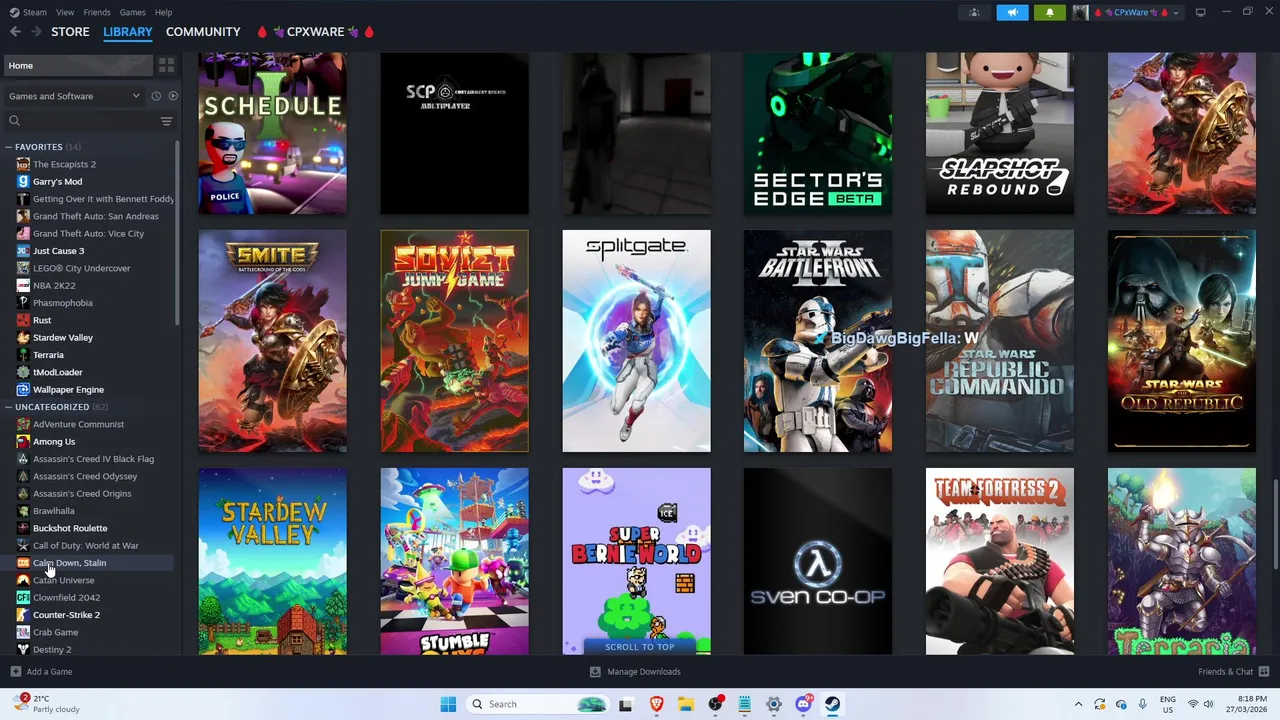Open Star Wars Battlefront II cover
The width and height of the screenshot is (1280, 720).
pyautogui.click(x=818, y=341)
